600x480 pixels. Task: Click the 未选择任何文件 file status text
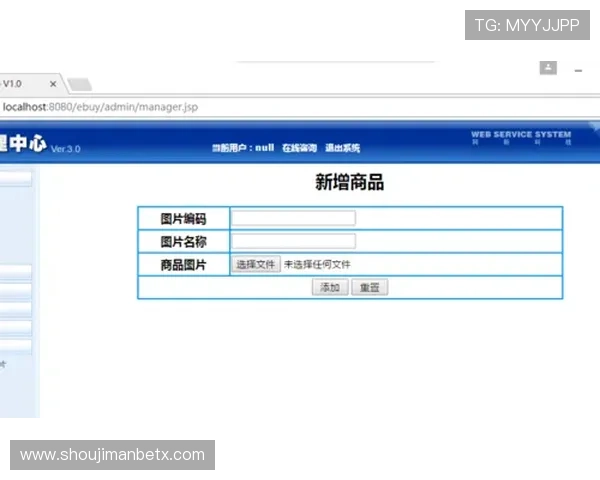(x=317, y=264)
